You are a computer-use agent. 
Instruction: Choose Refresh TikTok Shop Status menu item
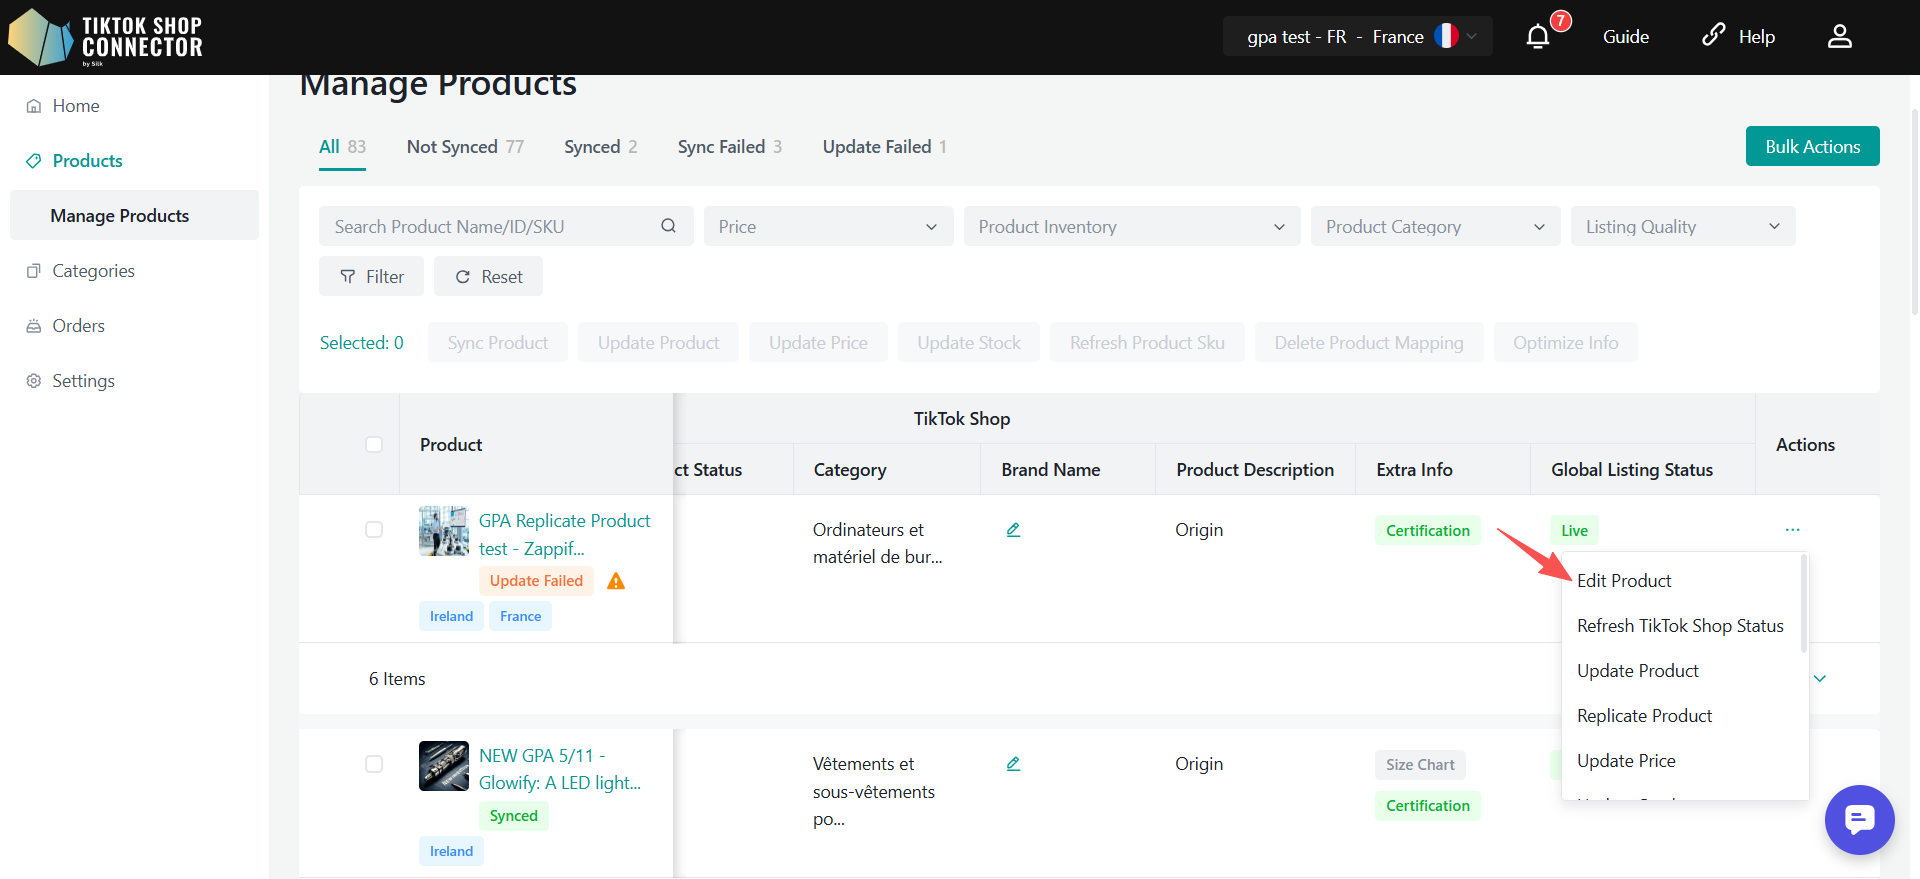click(x=1680, y=626)
